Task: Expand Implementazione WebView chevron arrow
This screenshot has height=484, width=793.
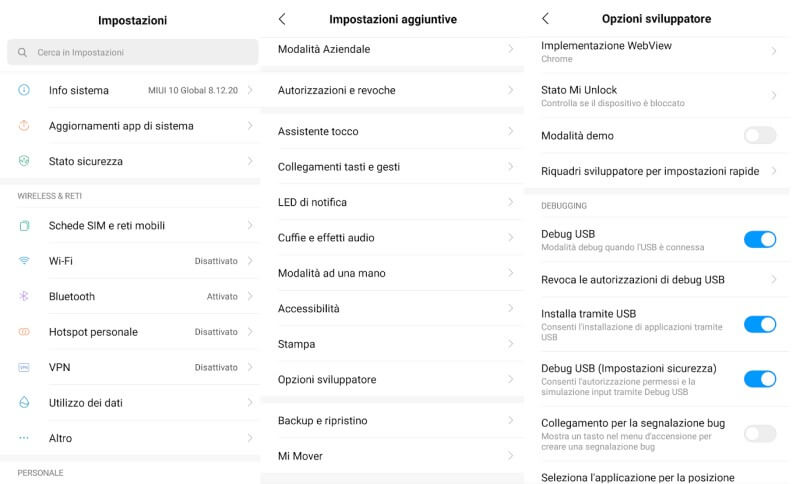Action: [x=774, y=51]
